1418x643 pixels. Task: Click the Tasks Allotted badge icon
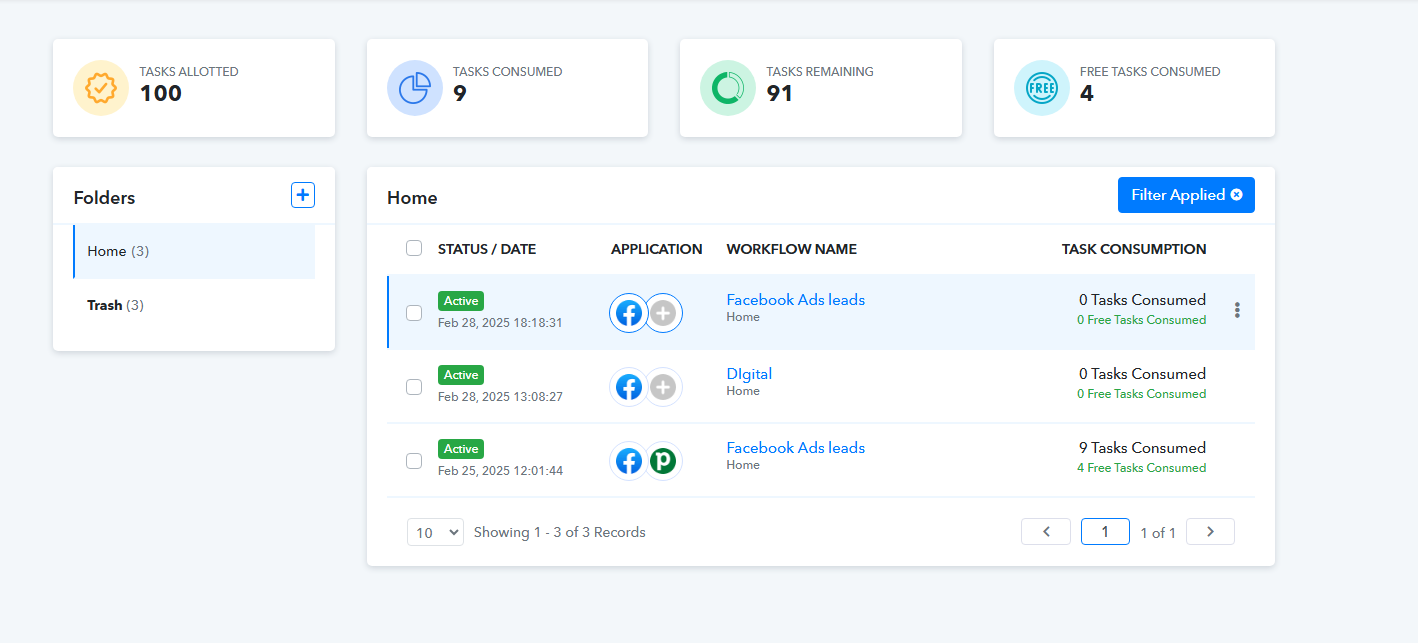[101, 88]
